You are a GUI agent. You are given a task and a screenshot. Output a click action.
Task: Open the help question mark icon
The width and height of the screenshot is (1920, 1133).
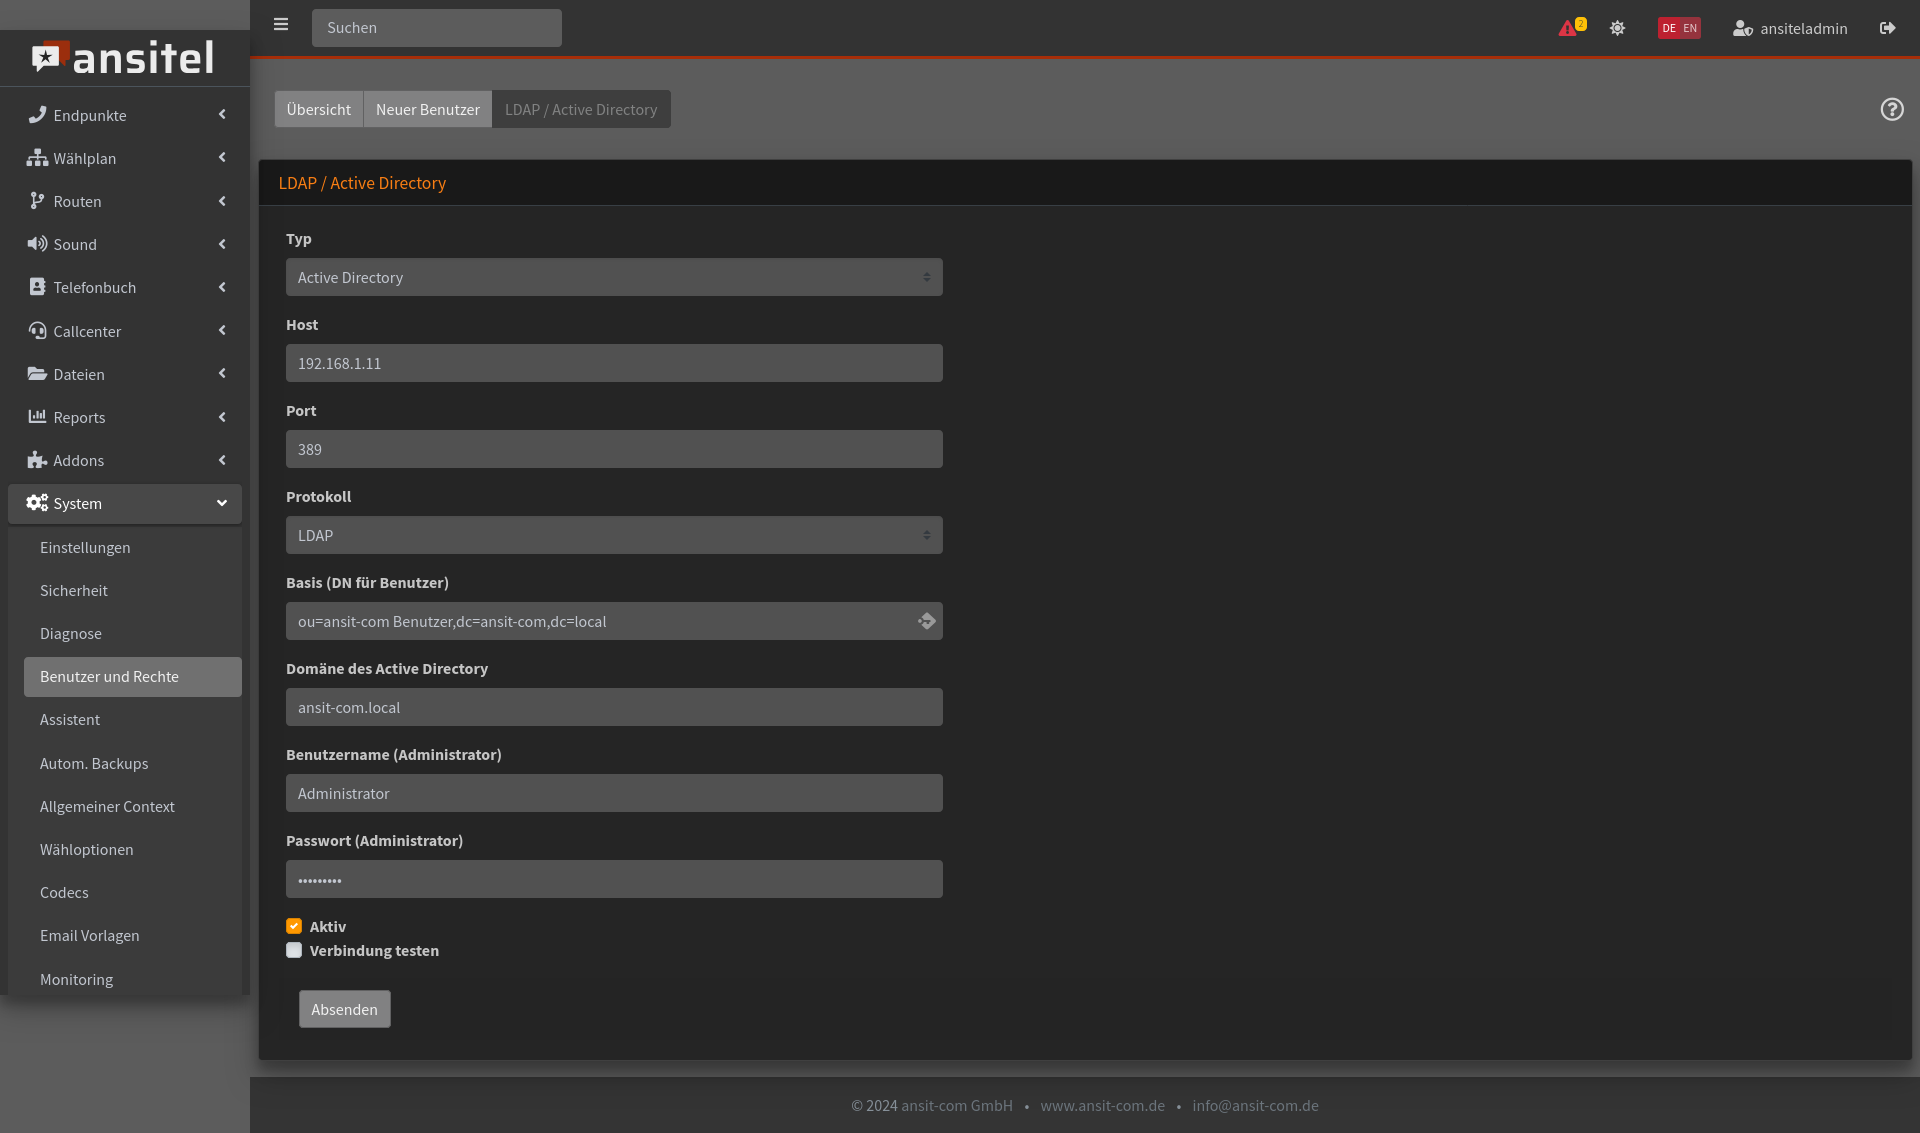point(1891,109)
